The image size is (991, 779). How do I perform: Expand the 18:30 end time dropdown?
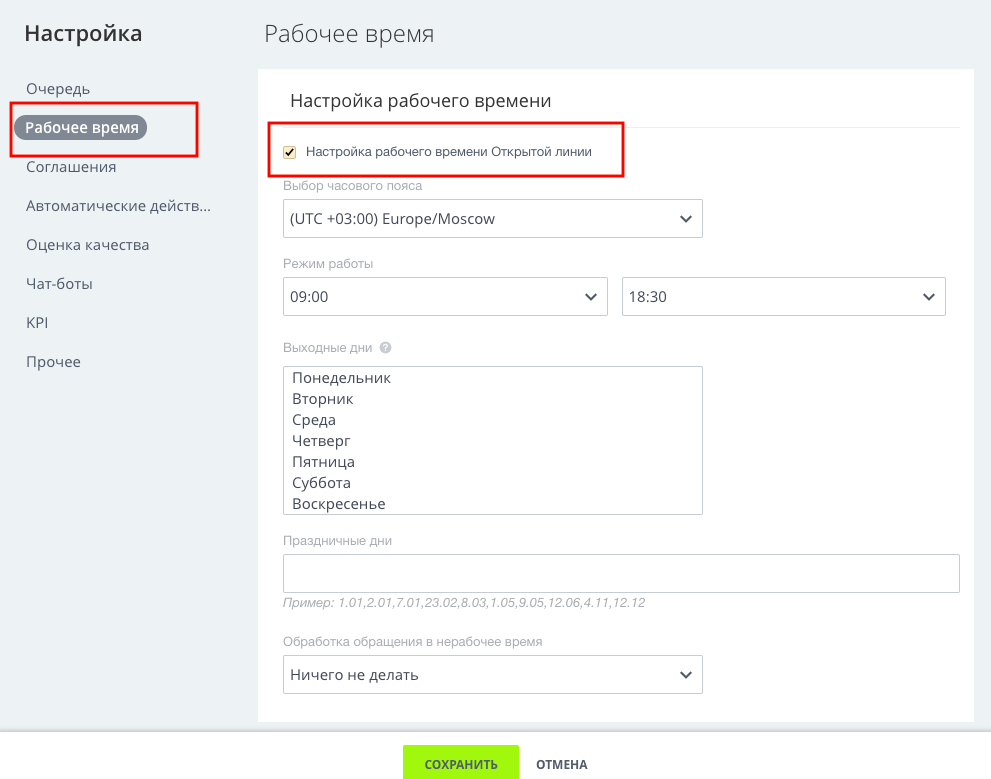[783, 296]
